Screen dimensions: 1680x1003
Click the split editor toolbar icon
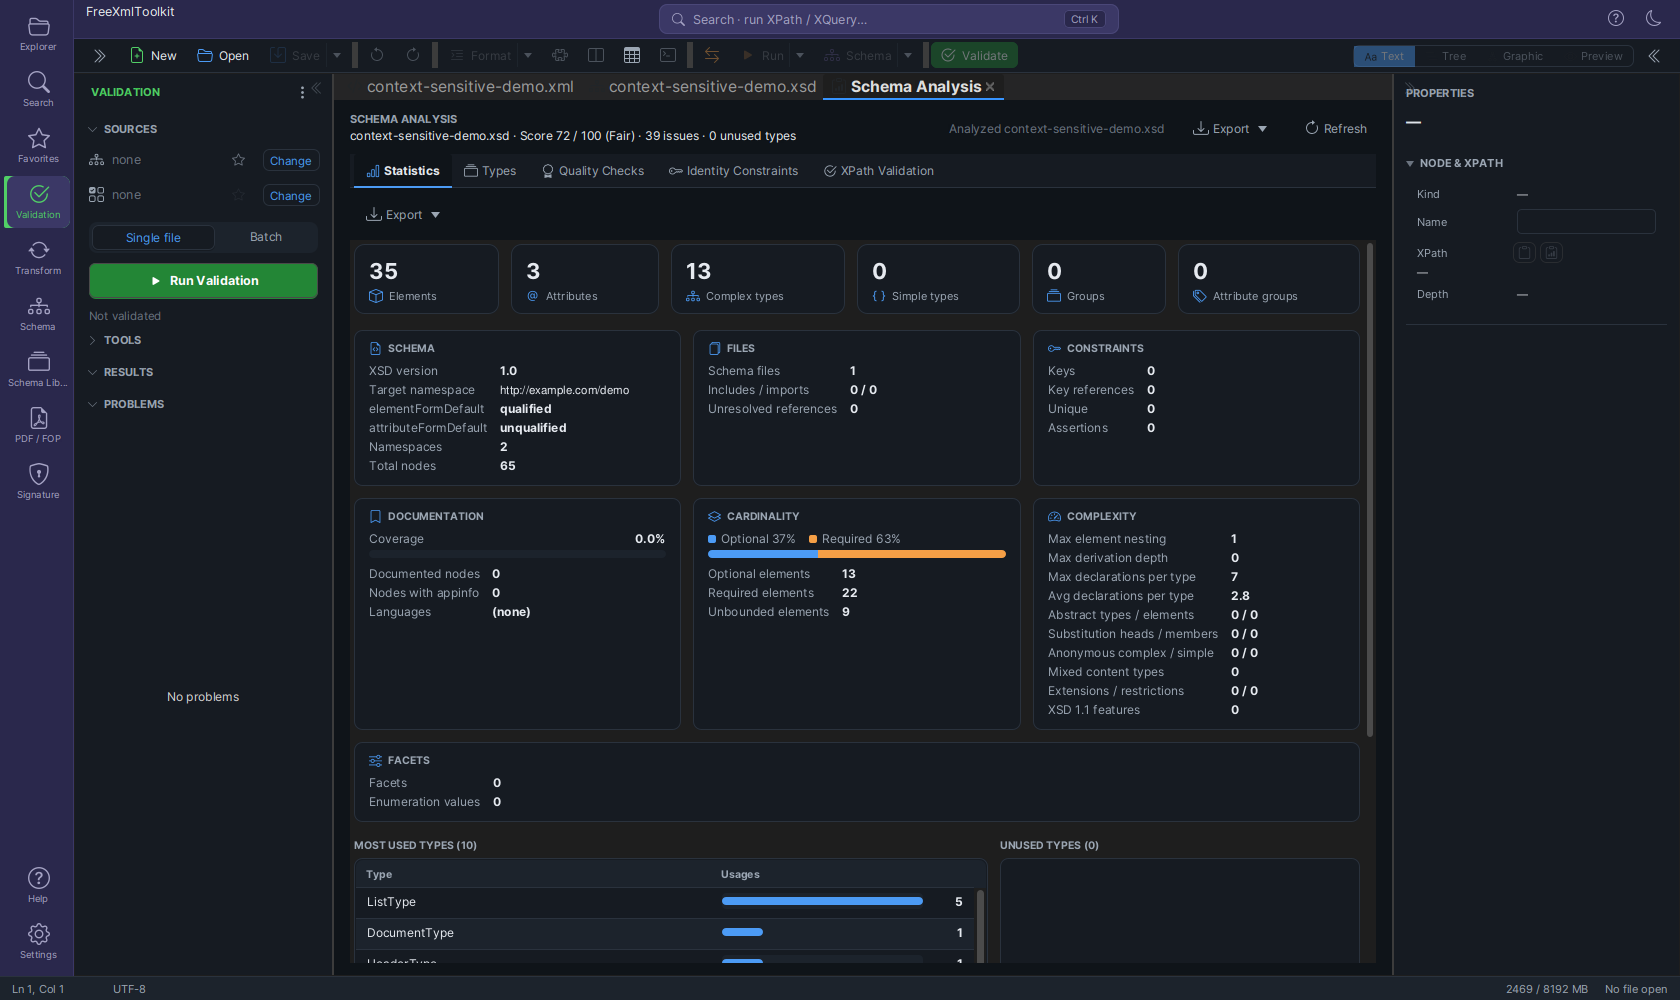pos(596,56)
